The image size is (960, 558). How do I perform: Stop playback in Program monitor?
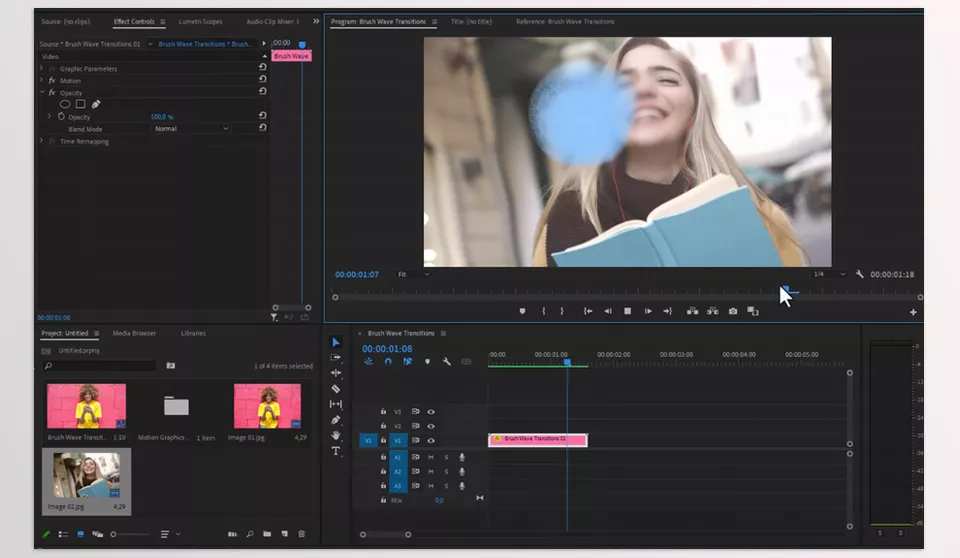tap(628, 311)
